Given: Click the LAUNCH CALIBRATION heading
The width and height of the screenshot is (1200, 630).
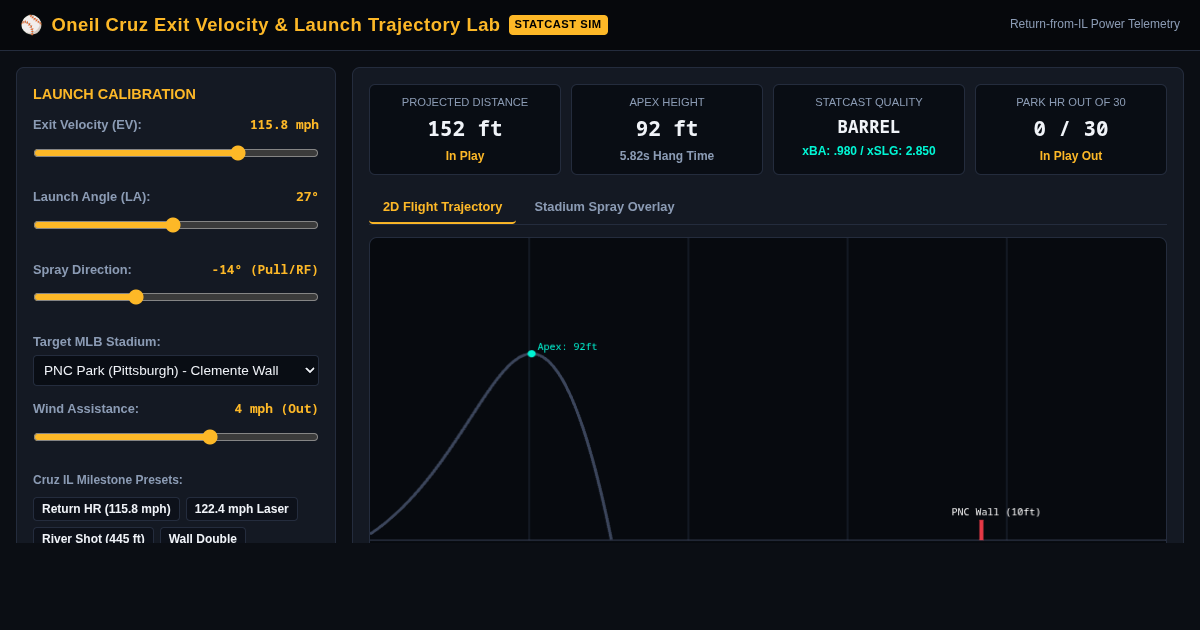Looking at the screenshot, I should [x=114, y=94].
